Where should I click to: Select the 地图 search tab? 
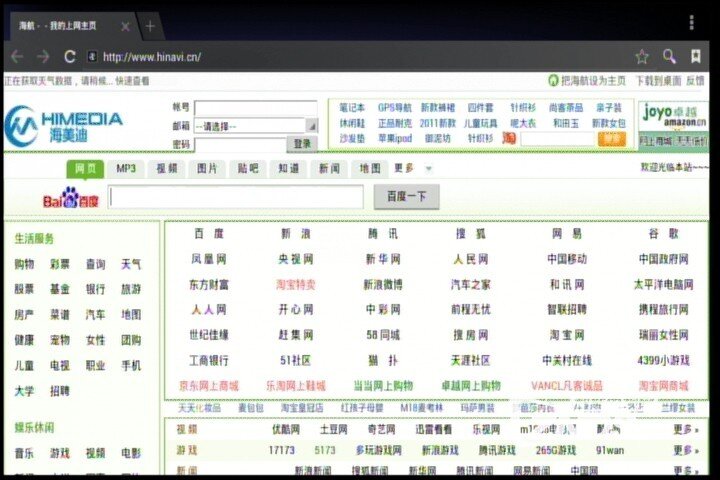370,169
